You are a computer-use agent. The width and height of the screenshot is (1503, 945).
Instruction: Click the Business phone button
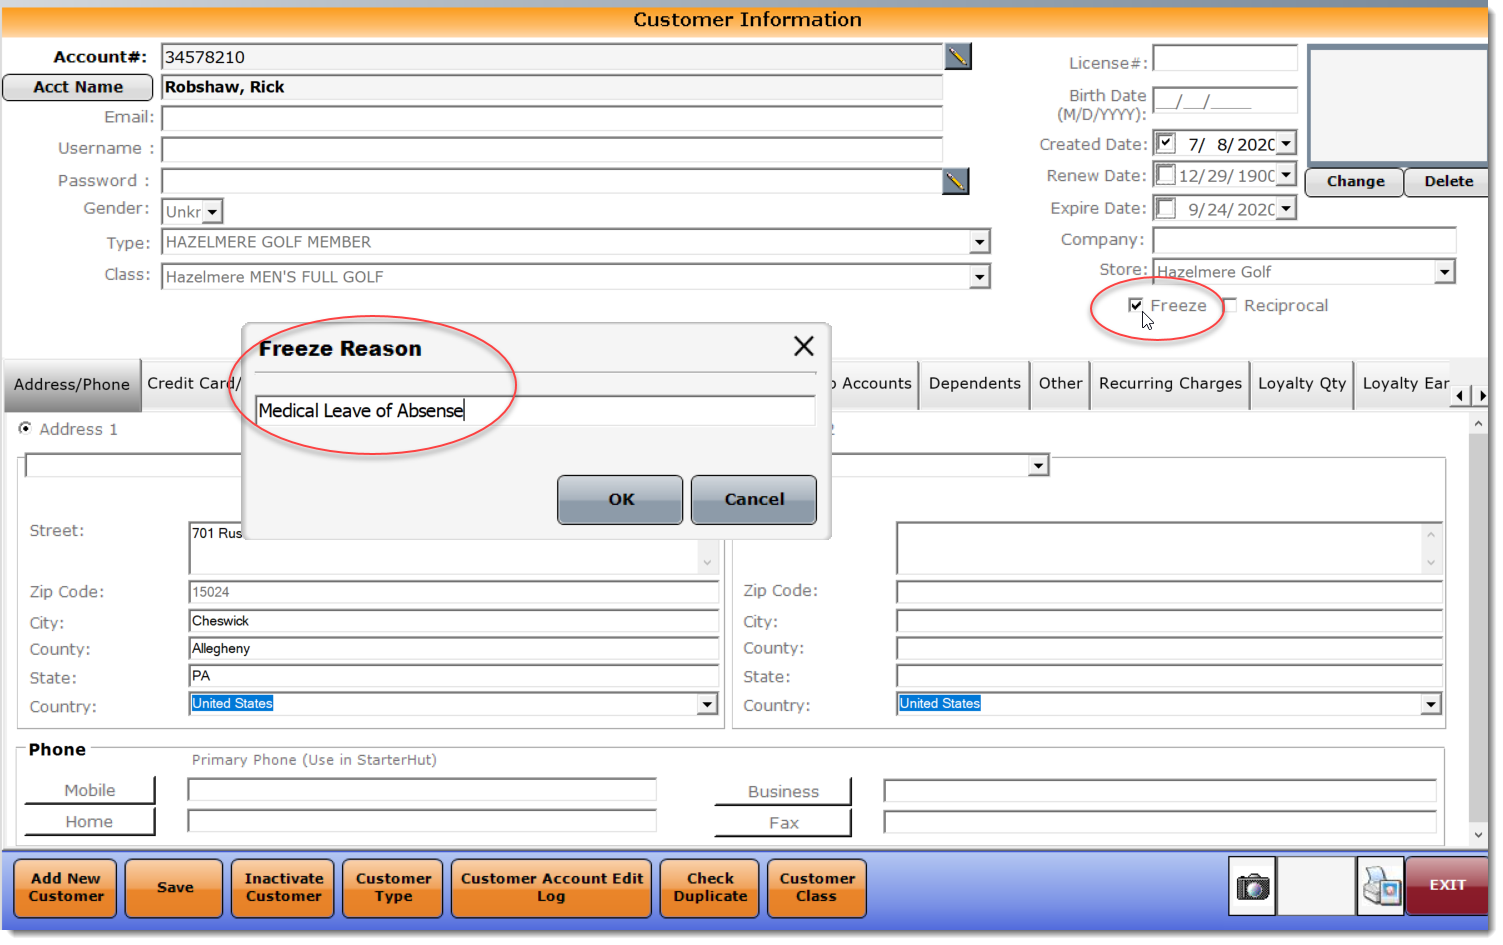783,792
